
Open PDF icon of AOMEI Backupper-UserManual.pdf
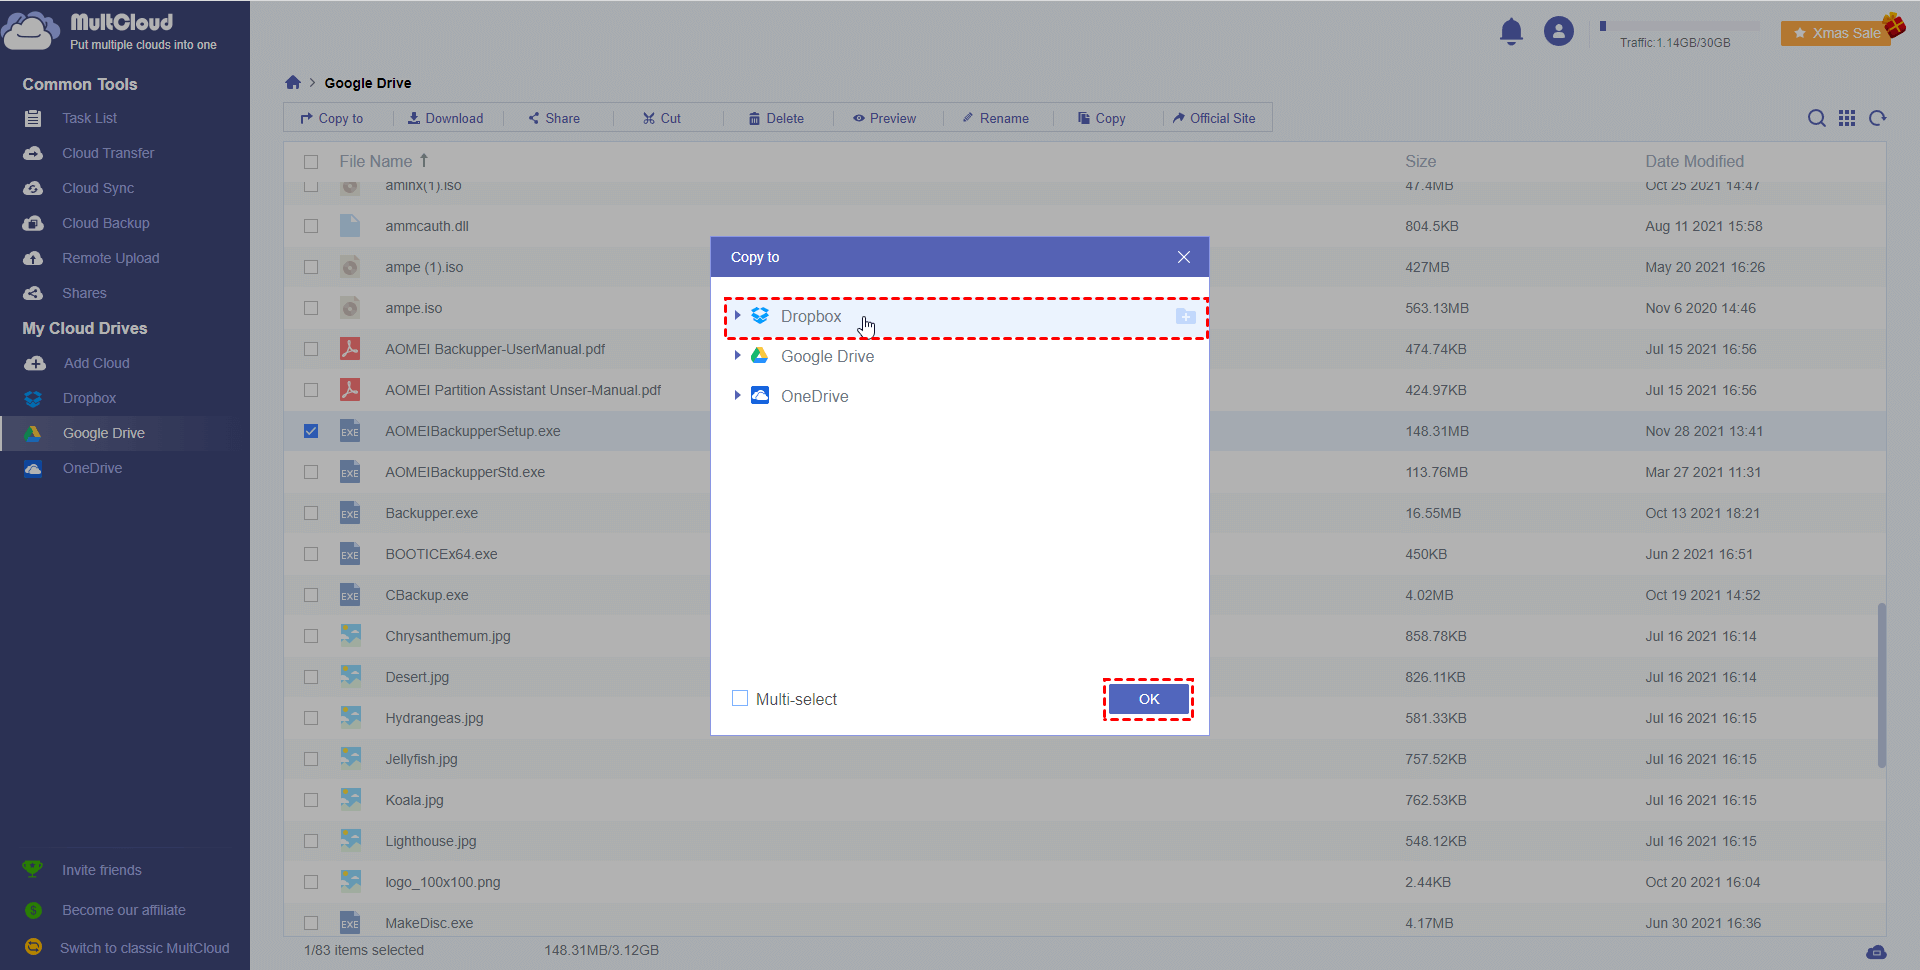350,349
